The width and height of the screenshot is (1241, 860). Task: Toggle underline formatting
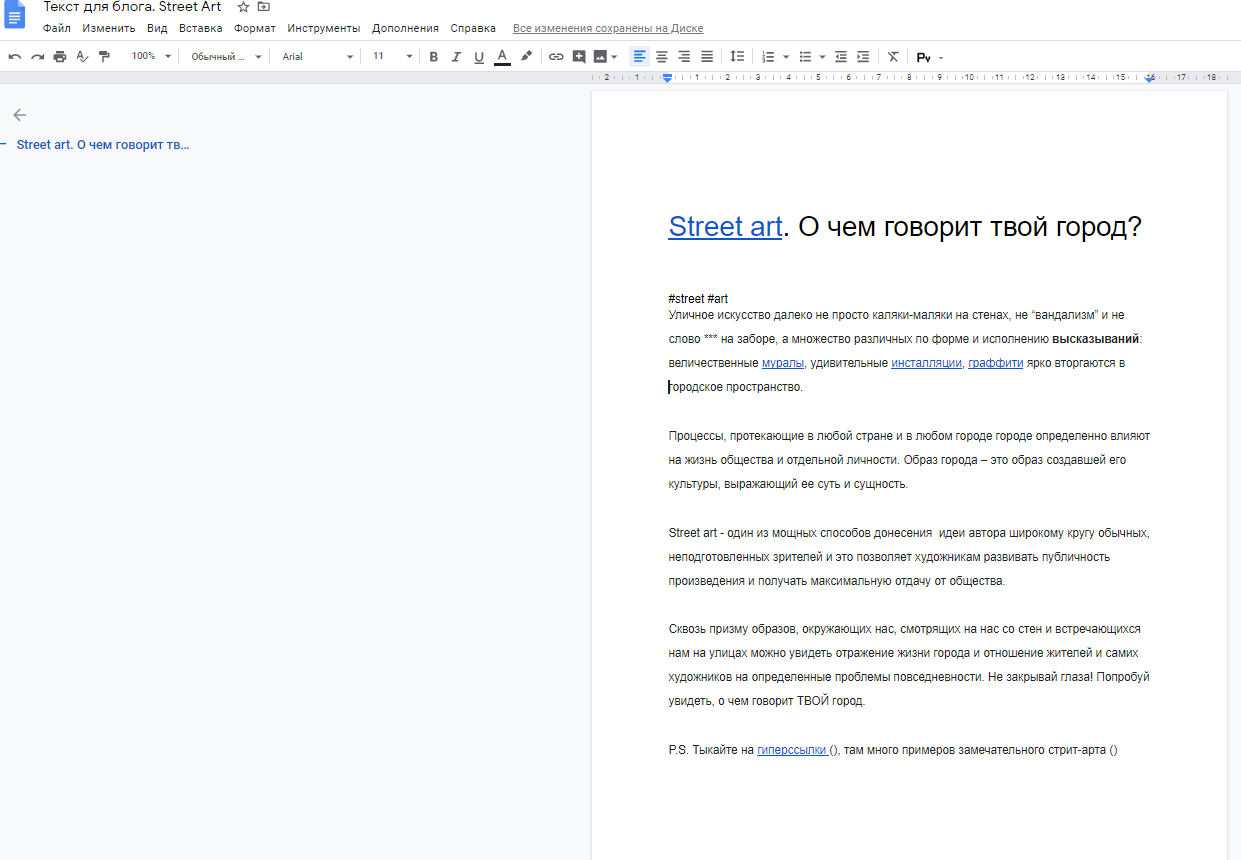[x=479, y=57]
